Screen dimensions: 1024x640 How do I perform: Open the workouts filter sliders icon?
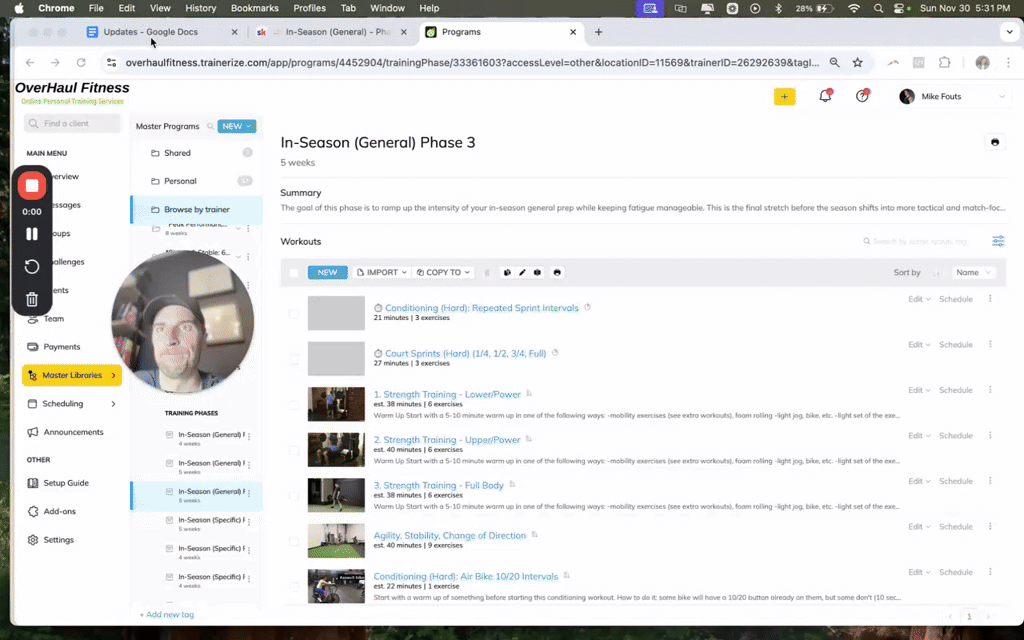pyautogui.click(x=998, y=242)
